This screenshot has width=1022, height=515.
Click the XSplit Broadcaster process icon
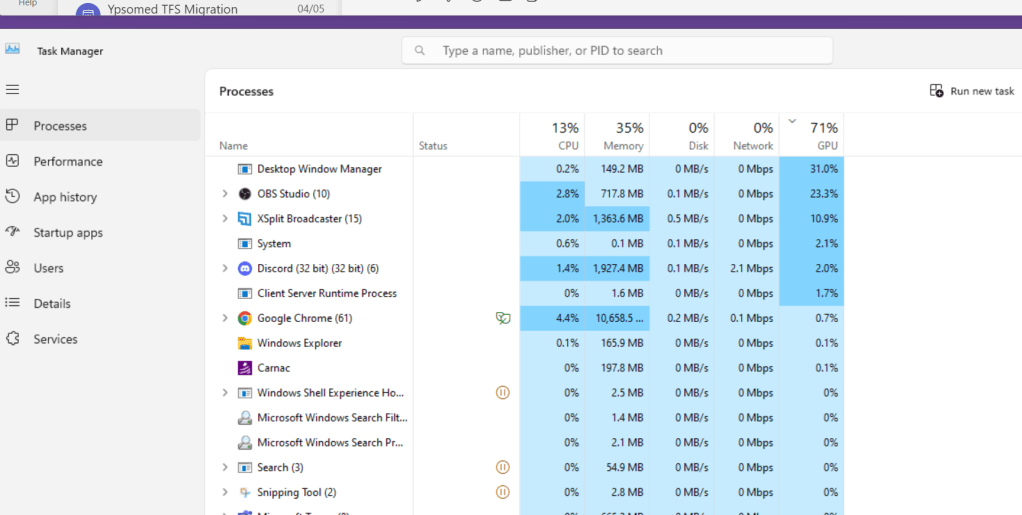point(244,218)
